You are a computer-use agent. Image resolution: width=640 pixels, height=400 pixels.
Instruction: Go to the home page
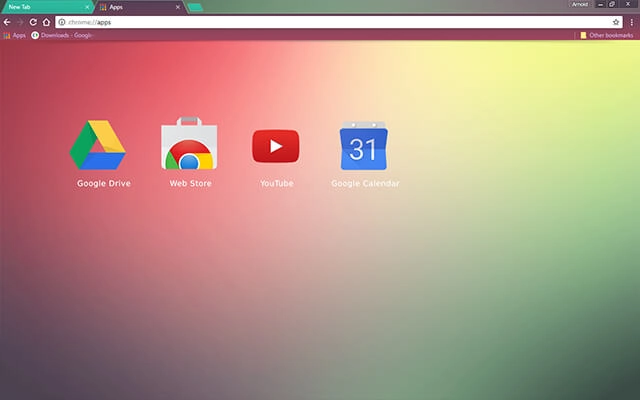(47, 22)
